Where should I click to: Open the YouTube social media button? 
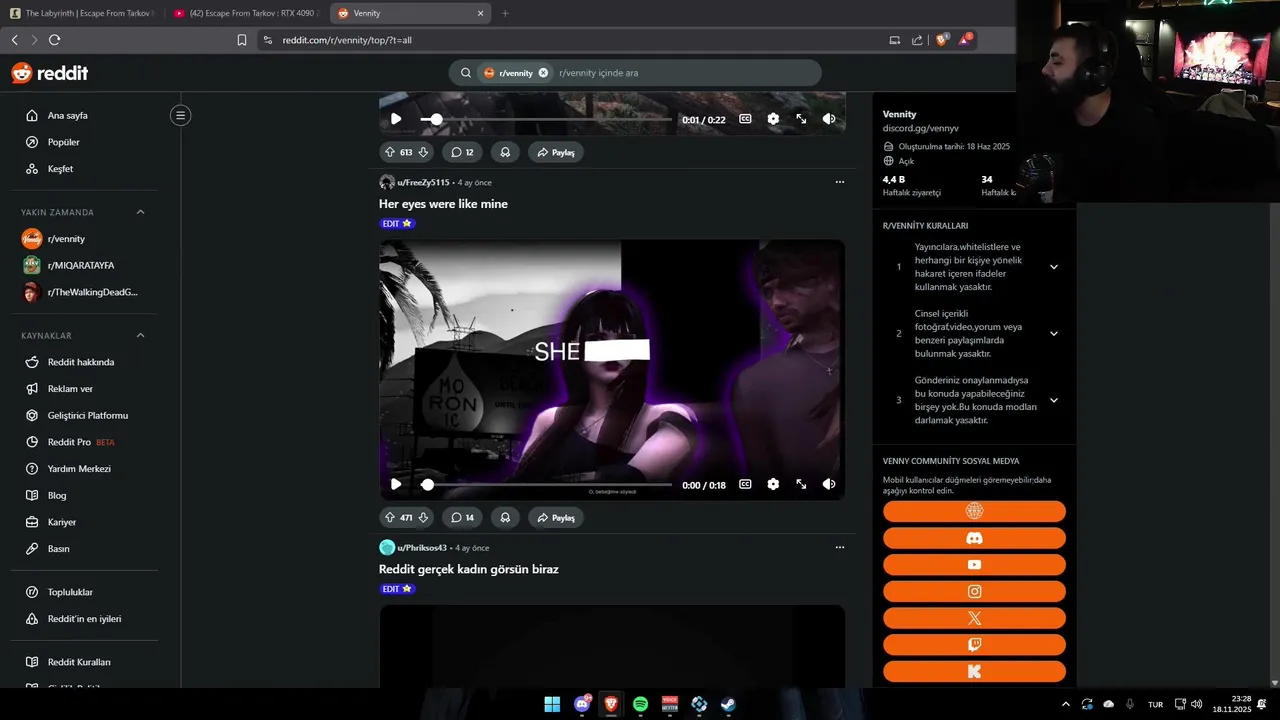(974, 565)
